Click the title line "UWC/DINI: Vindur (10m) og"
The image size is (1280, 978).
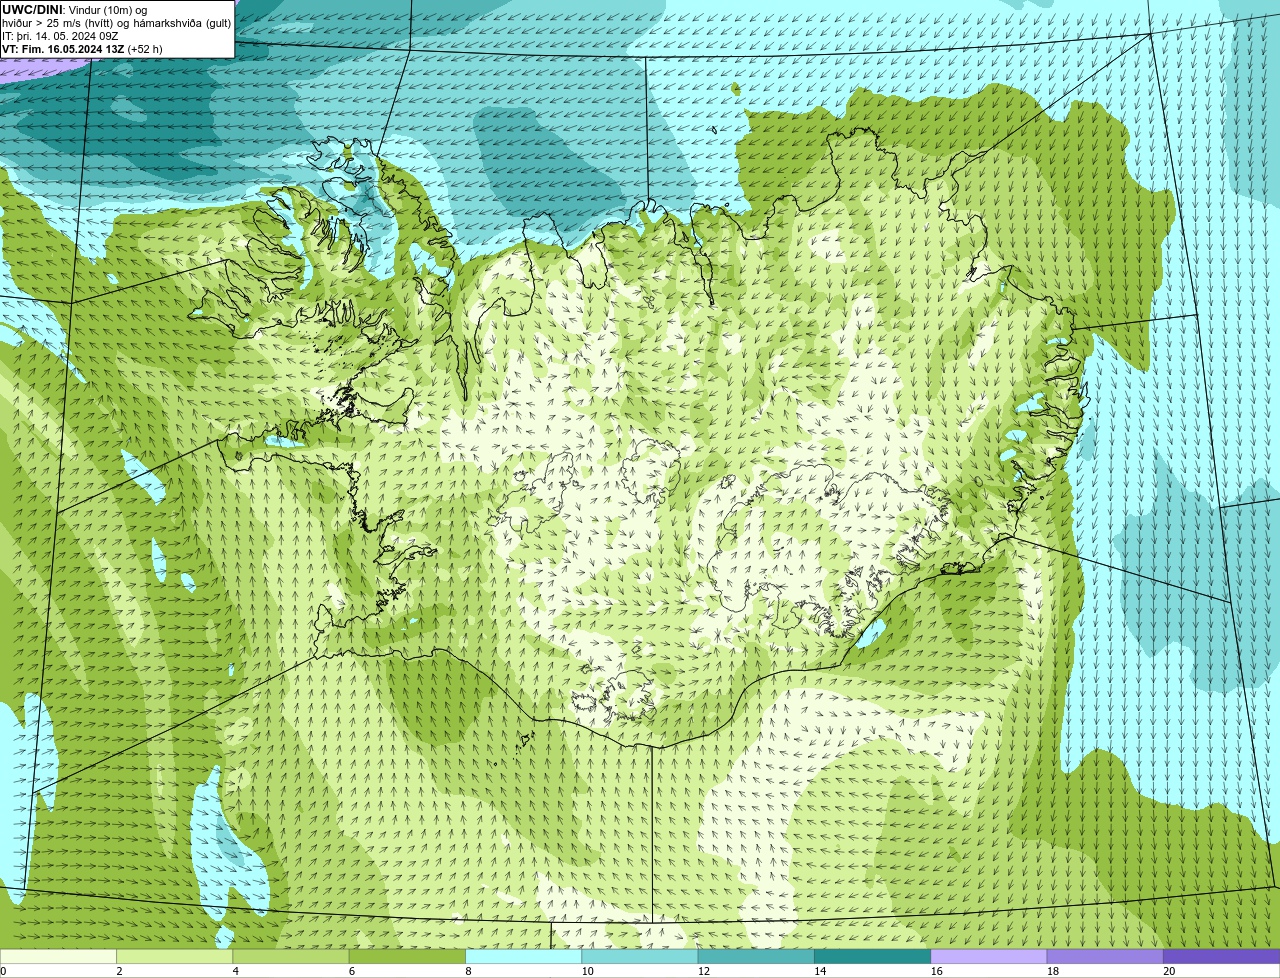[75, 10]
